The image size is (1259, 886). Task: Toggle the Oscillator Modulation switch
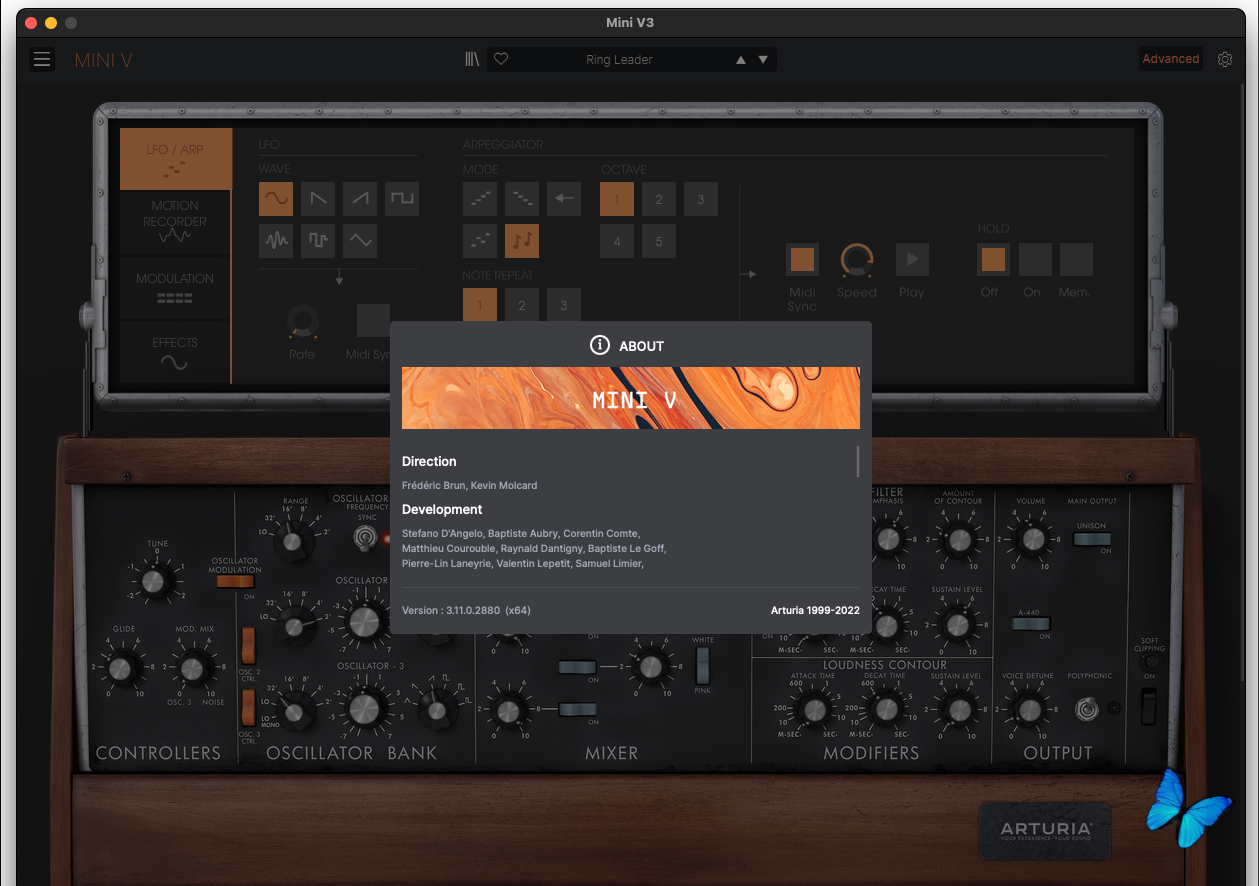pyautogui.click(x=235, y=581)
